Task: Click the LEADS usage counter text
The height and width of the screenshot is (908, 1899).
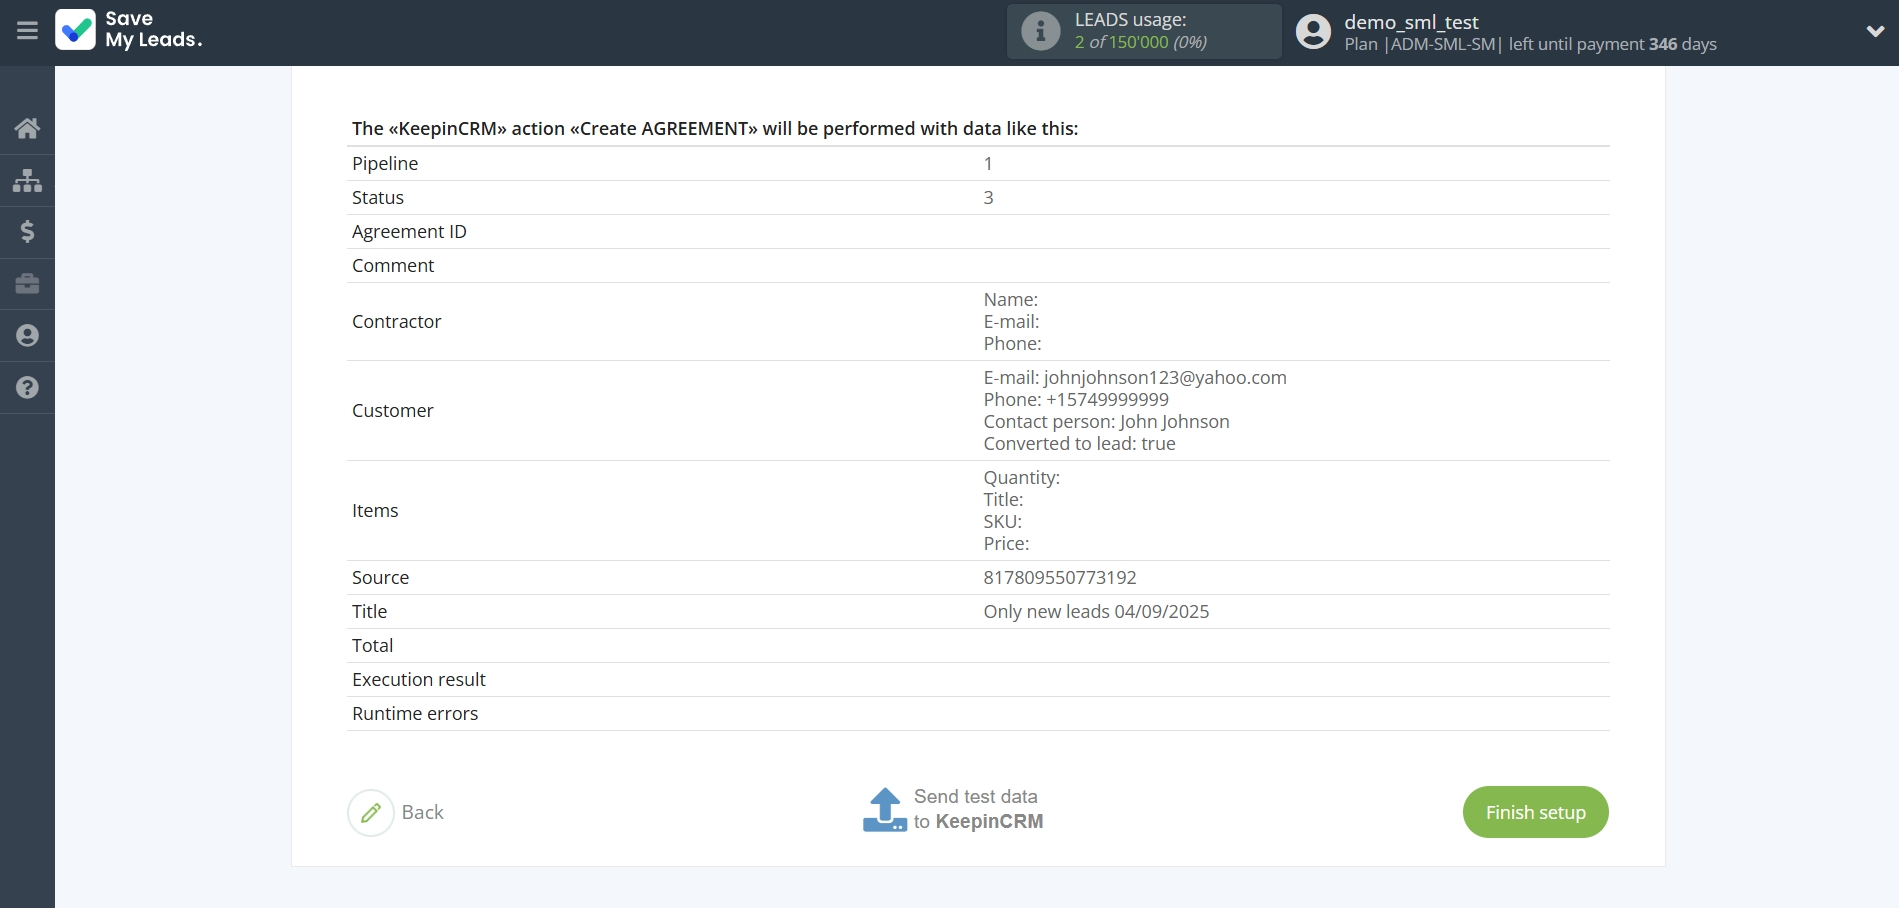Action: 1140,42
